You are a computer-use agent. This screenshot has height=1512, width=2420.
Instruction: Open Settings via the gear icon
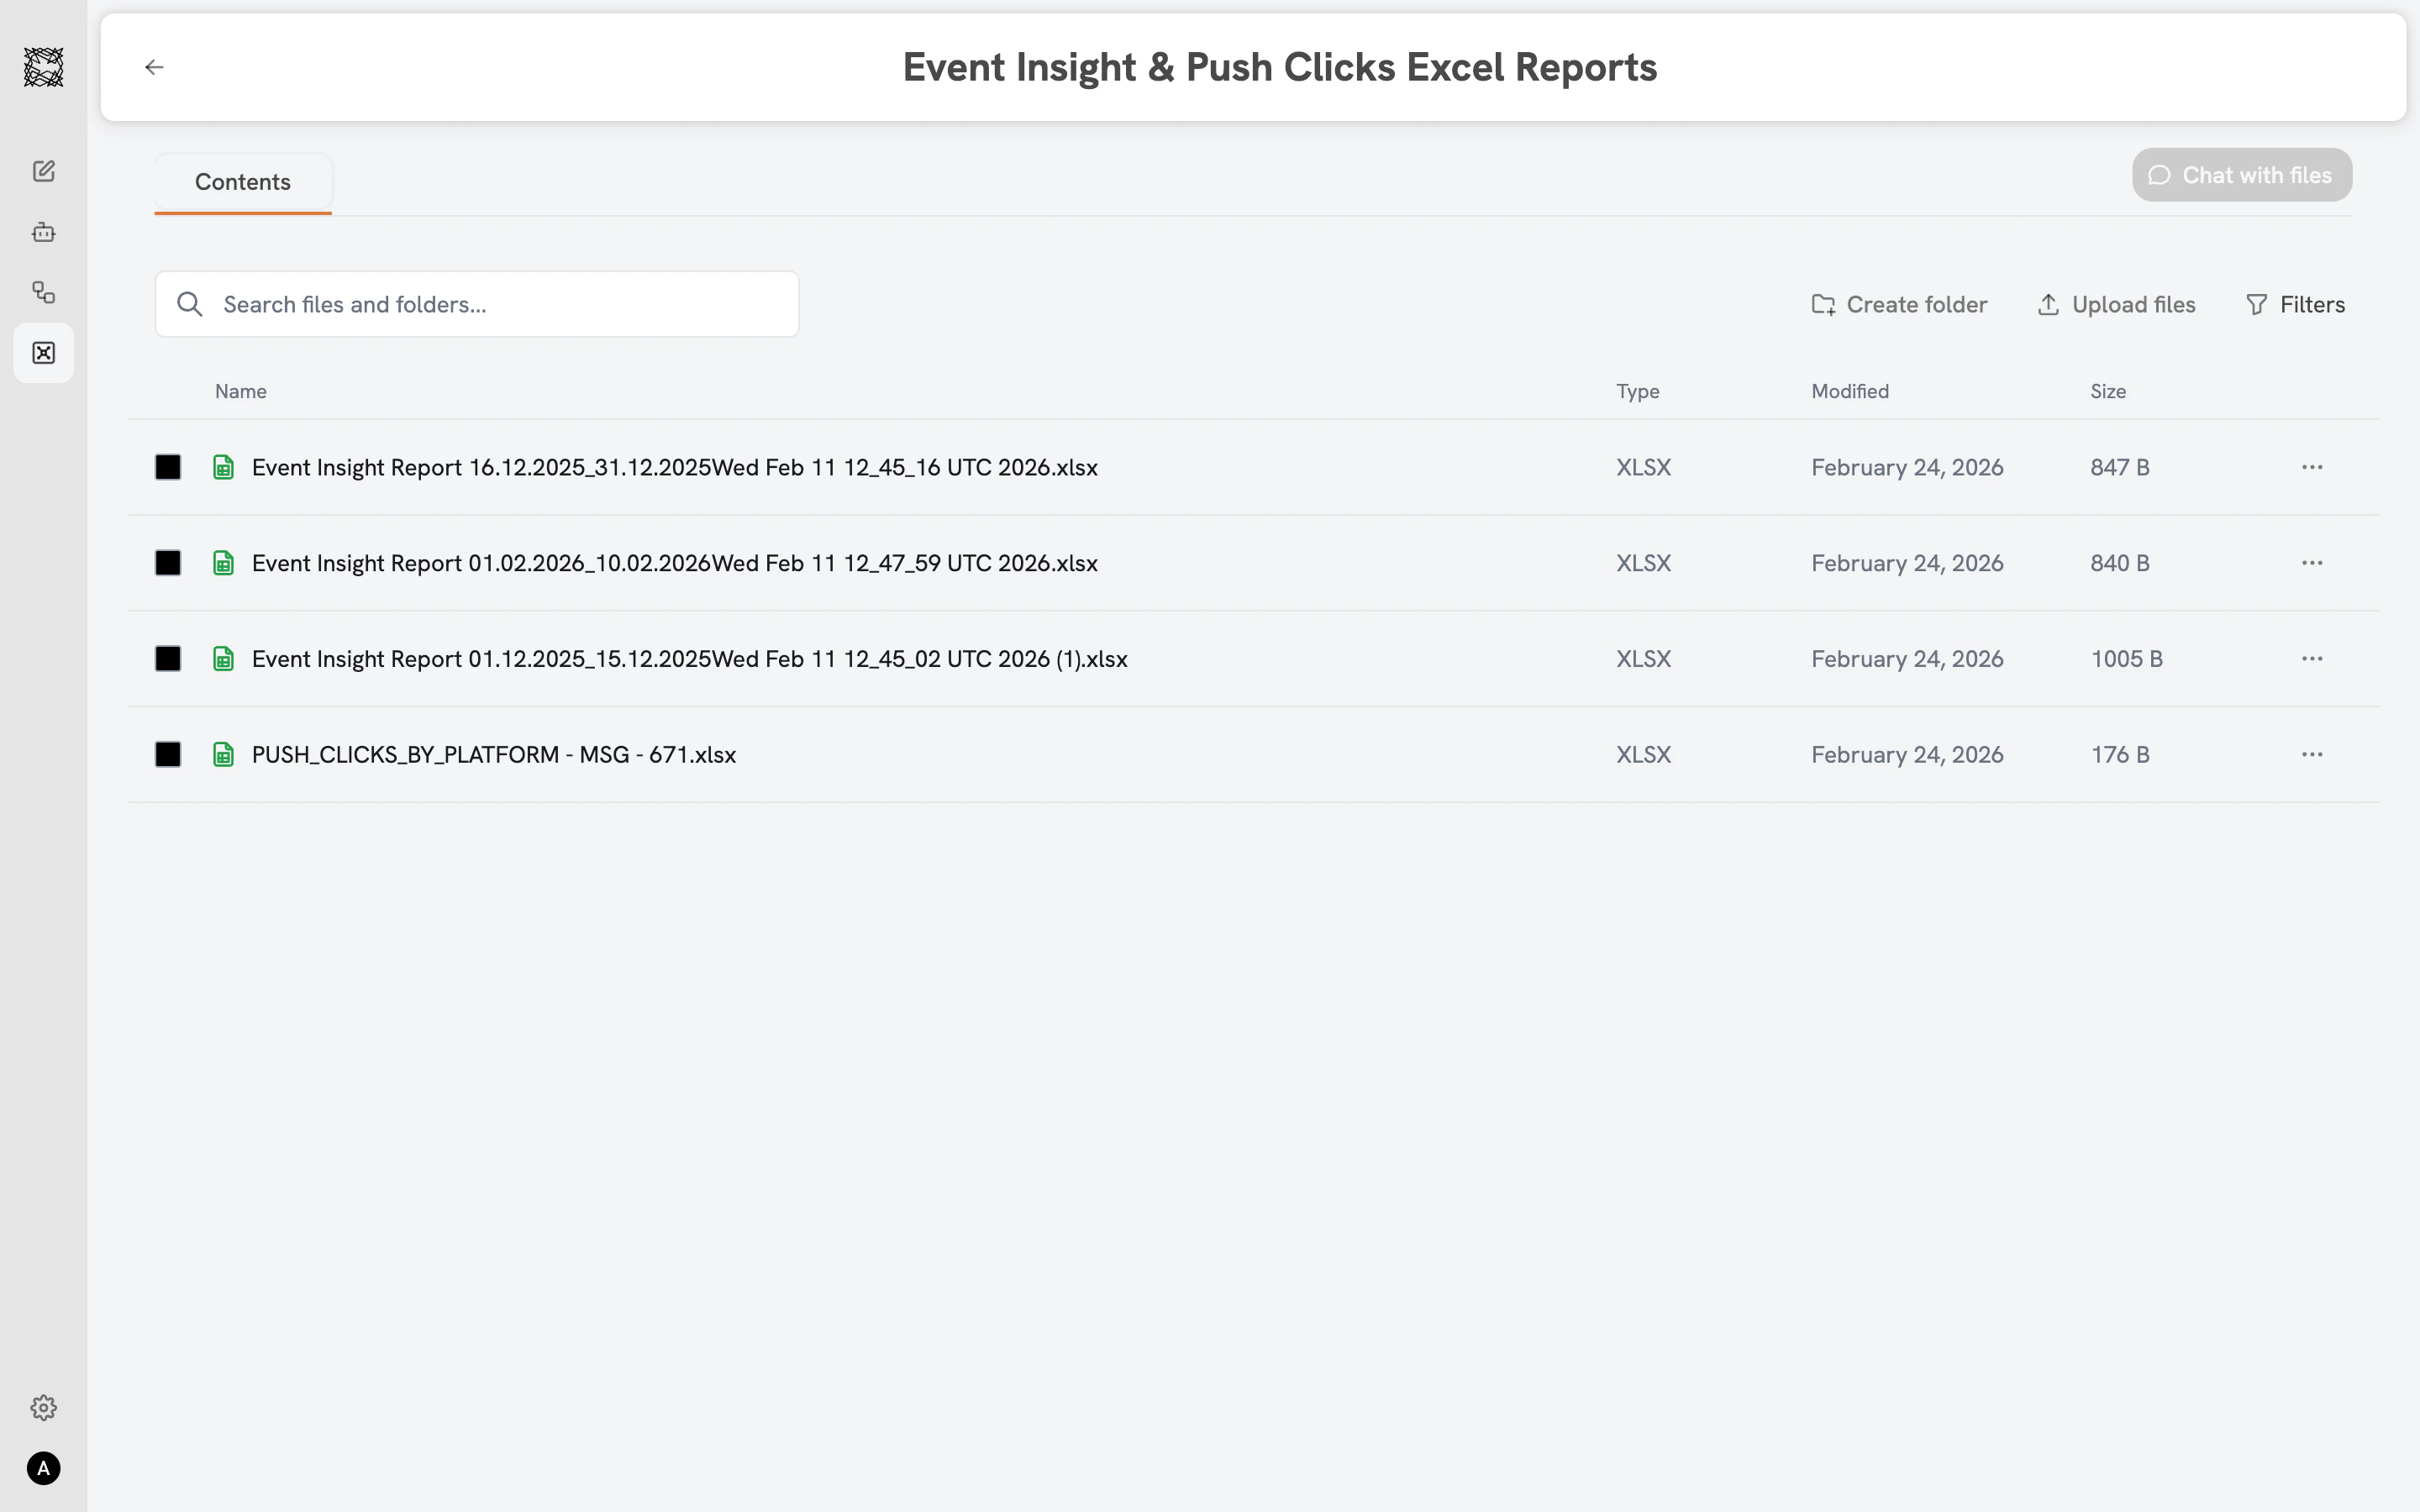[43, 1407]
